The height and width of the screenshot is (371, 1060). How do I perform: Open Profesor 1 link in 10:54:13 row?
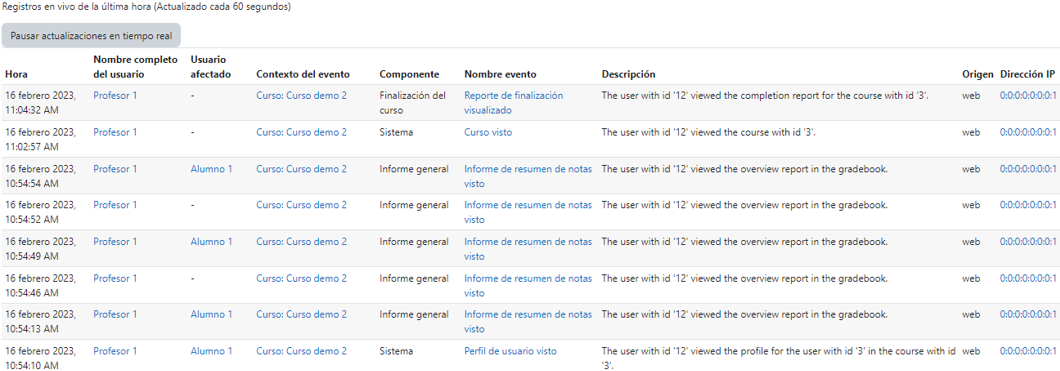tap(115, 315)
